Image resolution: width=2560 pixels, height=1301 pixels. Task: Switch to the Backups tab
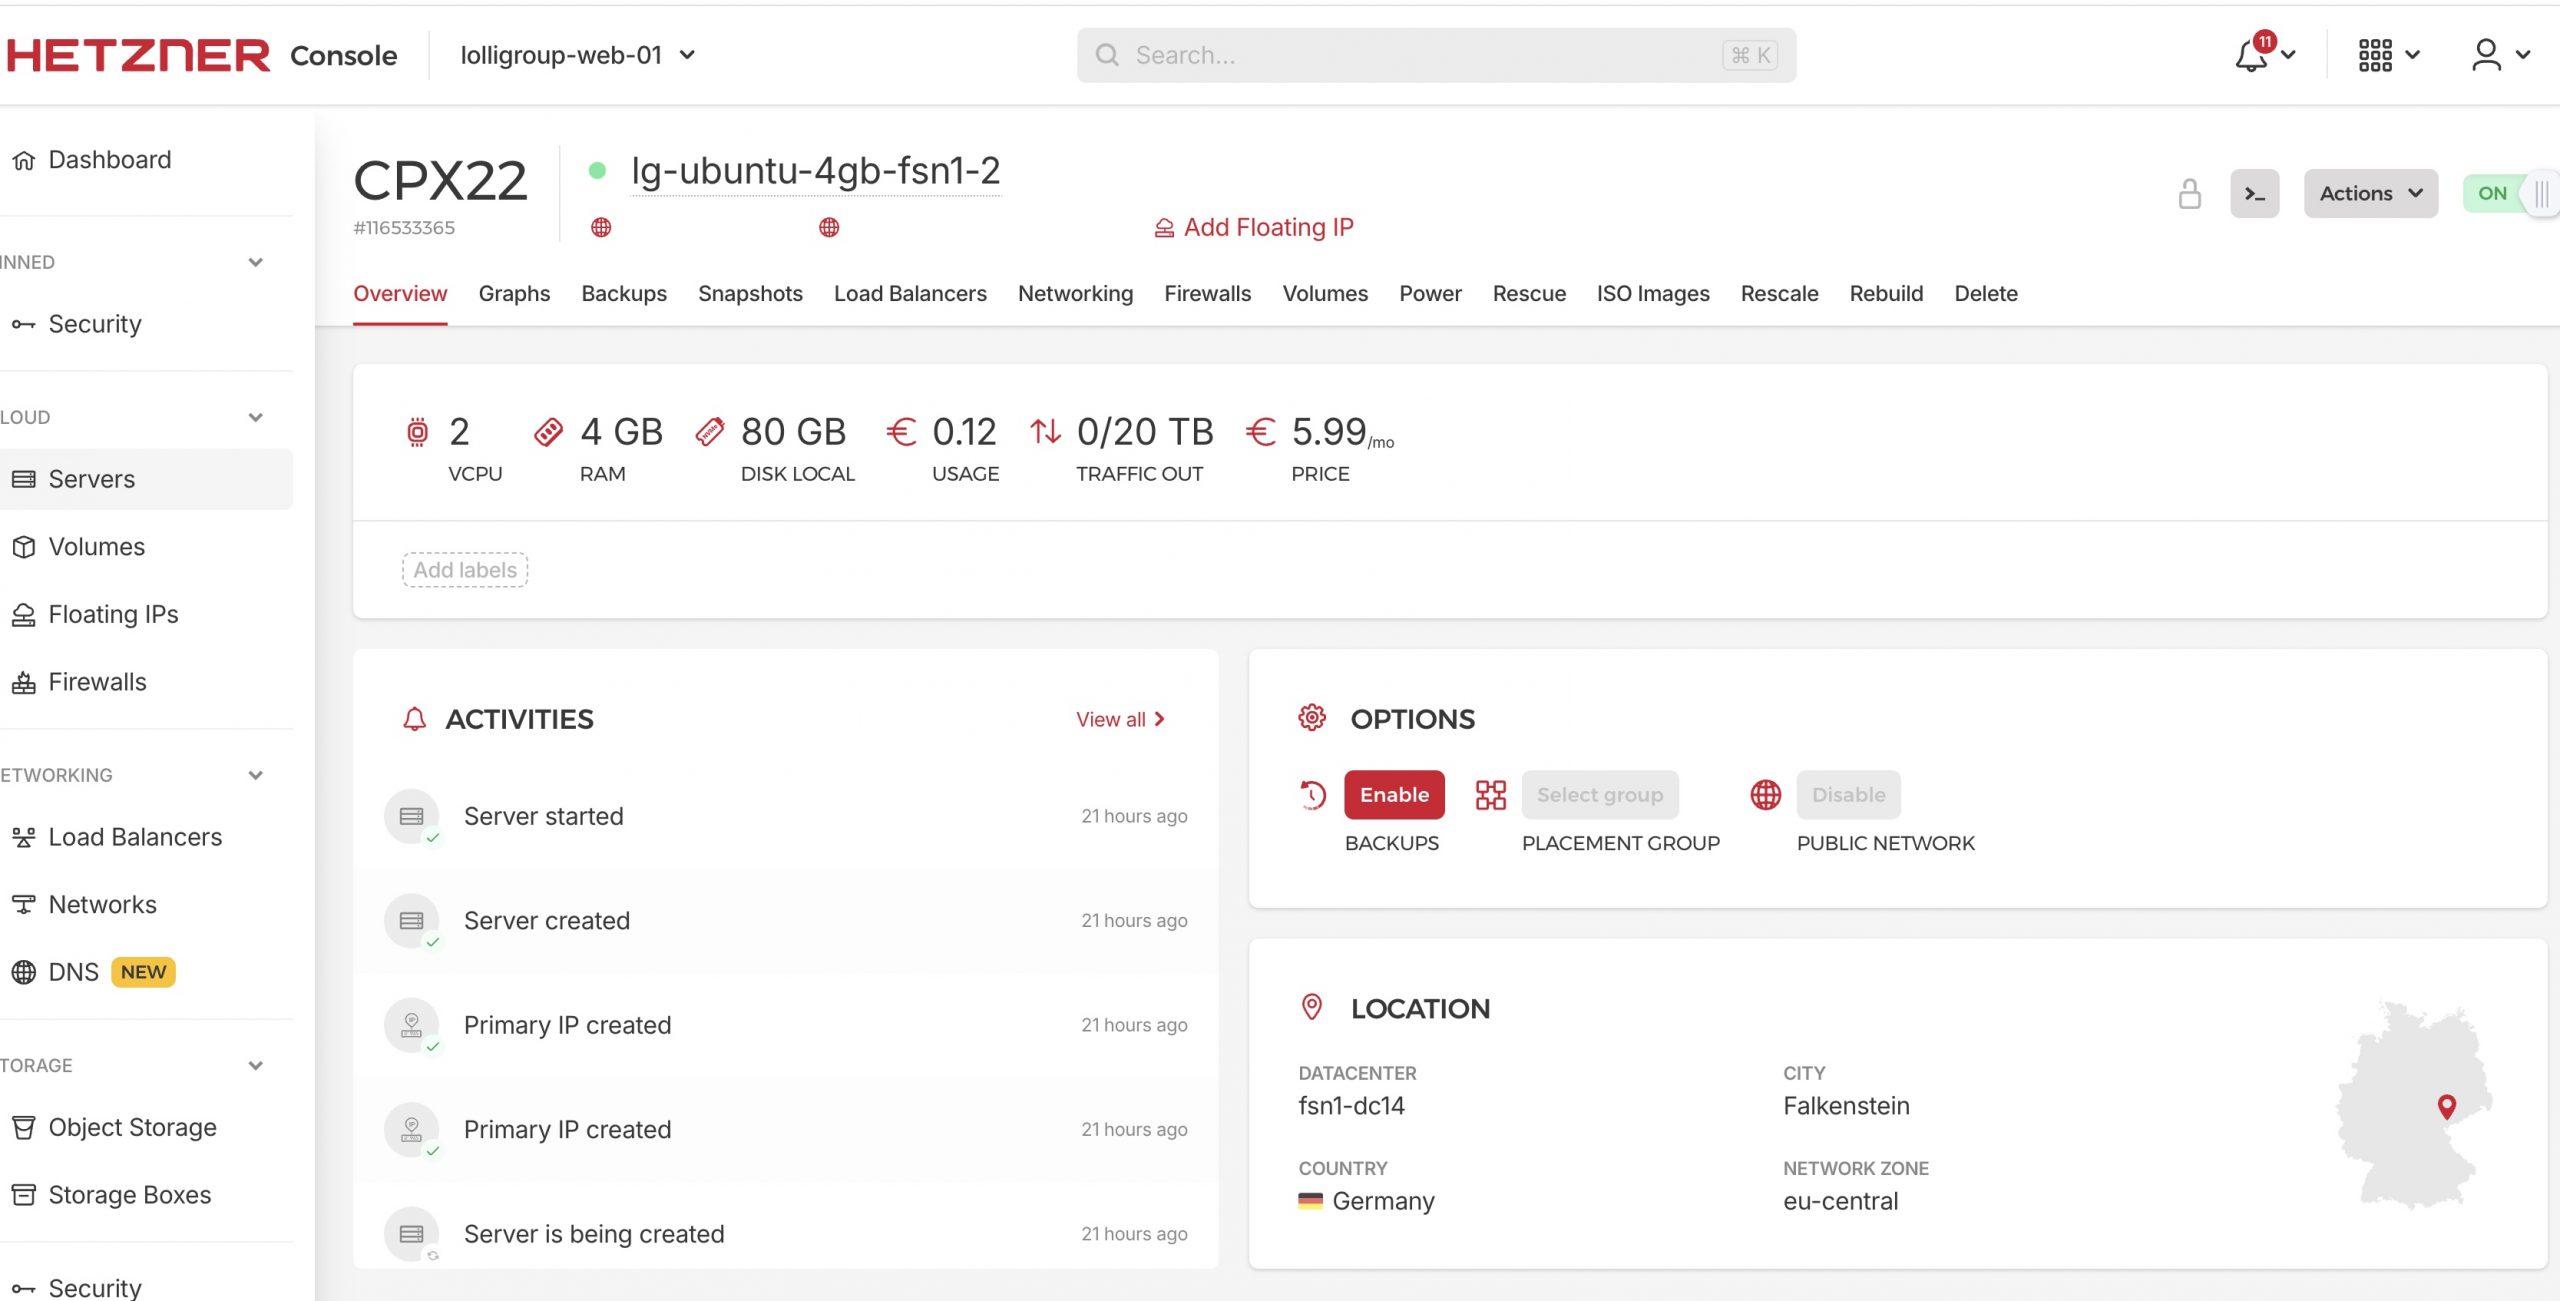(624, 294)
